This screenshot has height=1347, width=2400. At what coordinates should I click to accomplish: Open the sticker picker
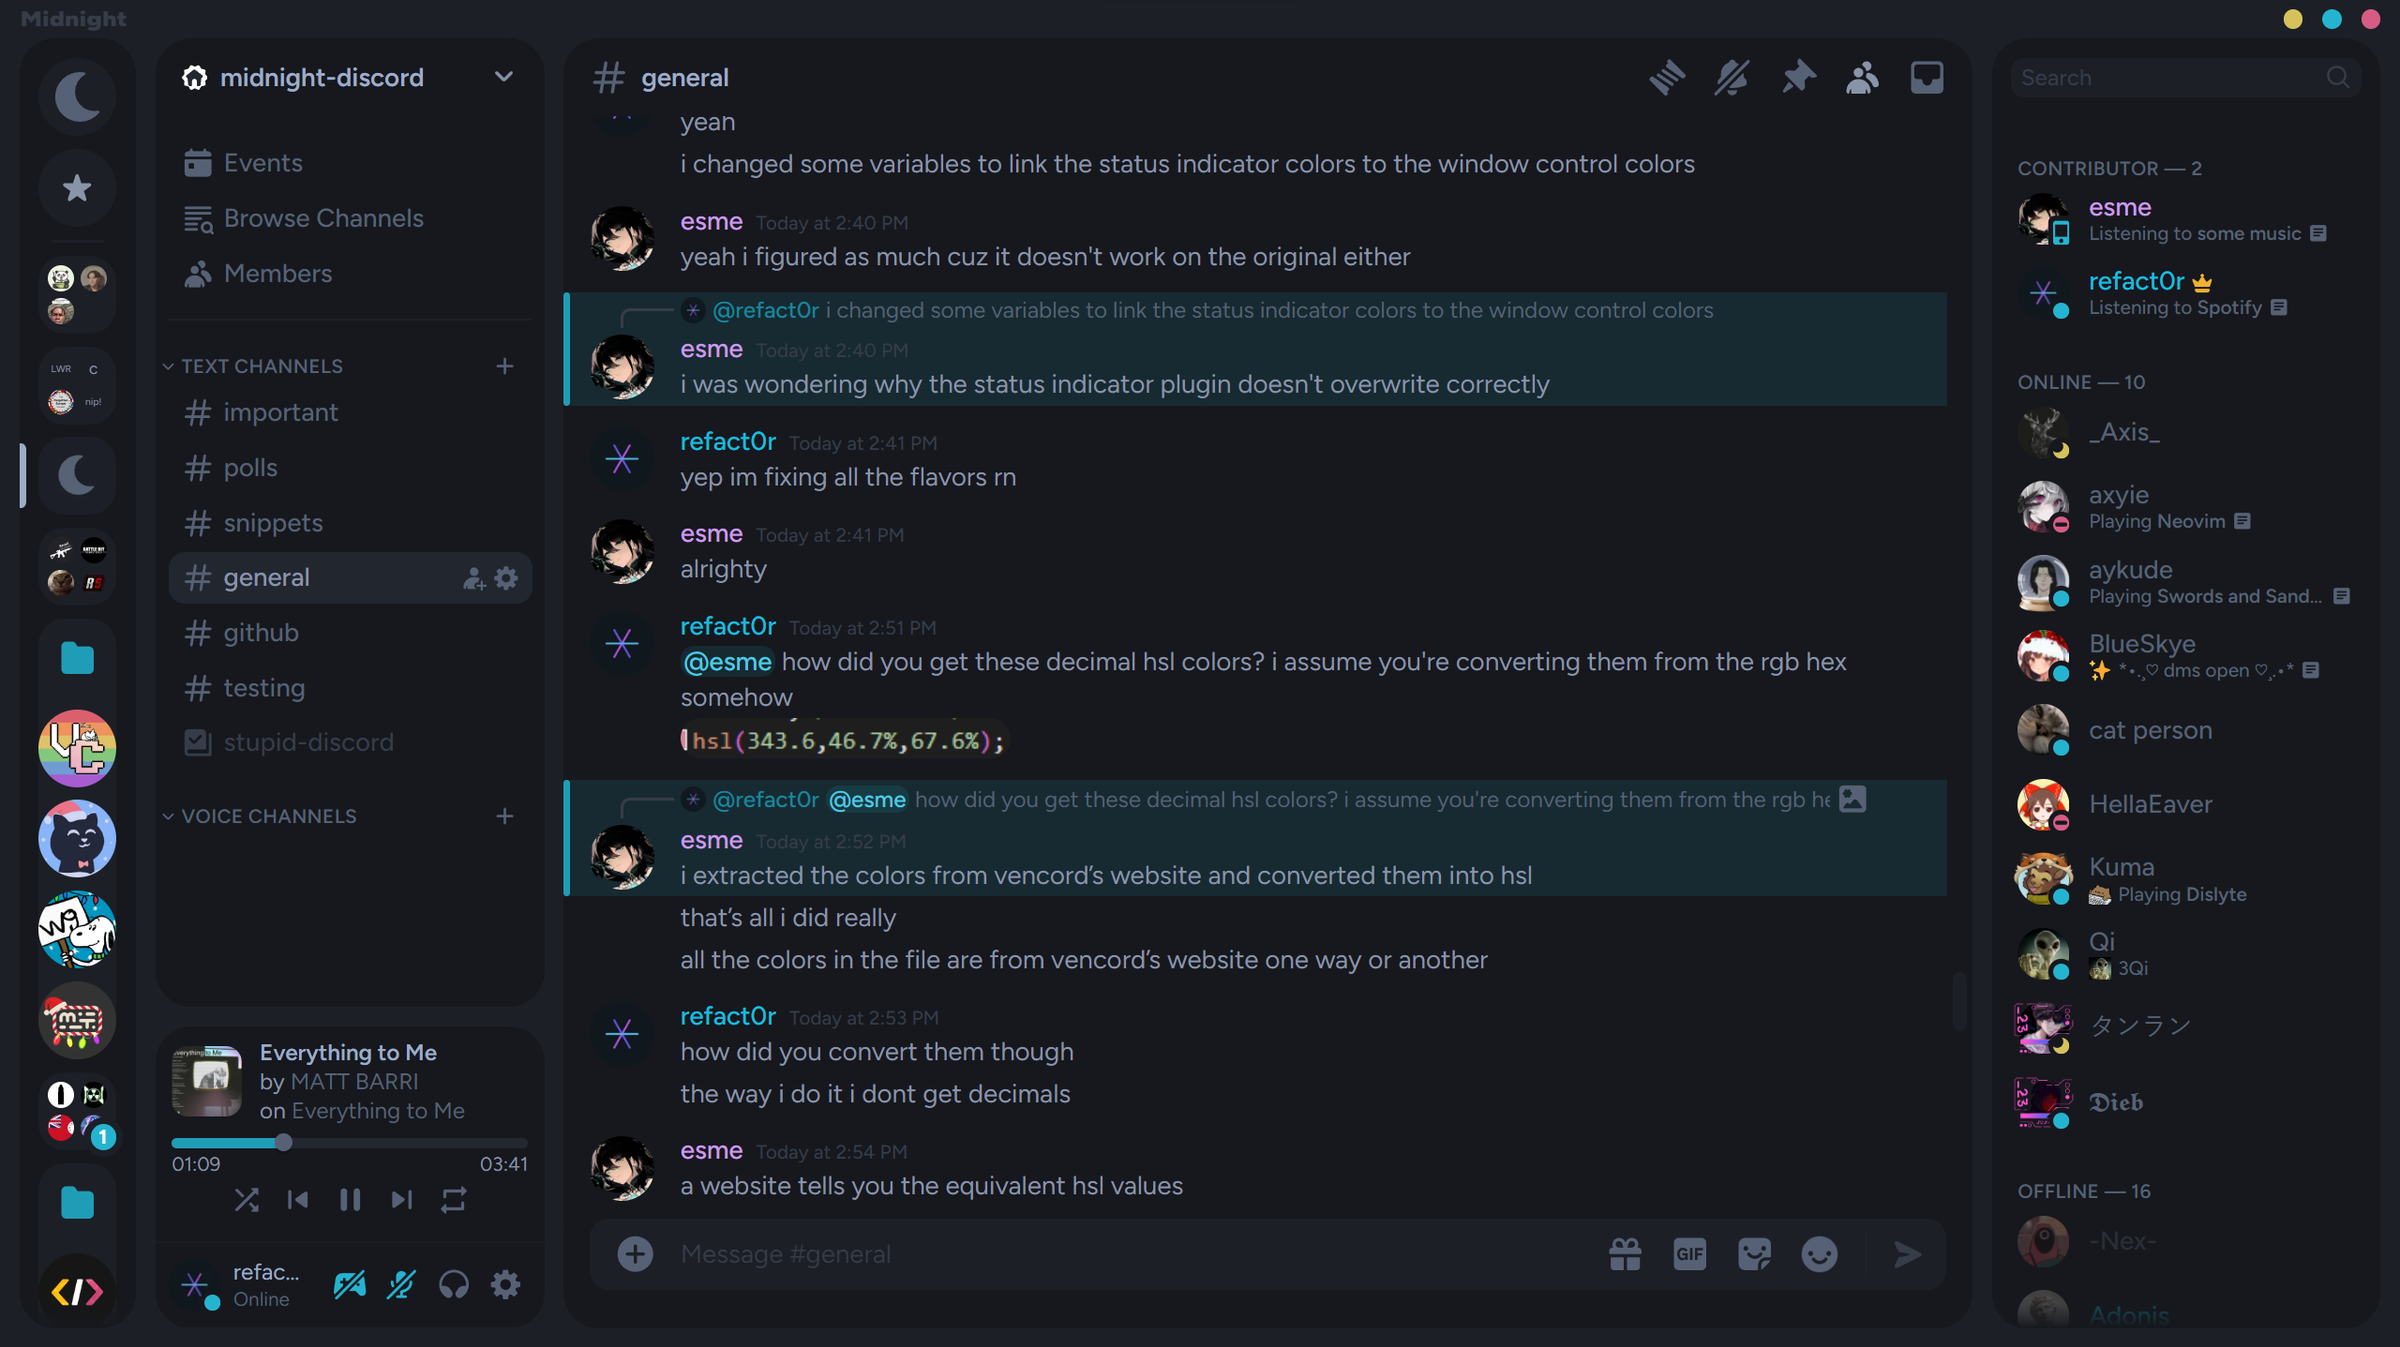(x=1755, y=1253)
